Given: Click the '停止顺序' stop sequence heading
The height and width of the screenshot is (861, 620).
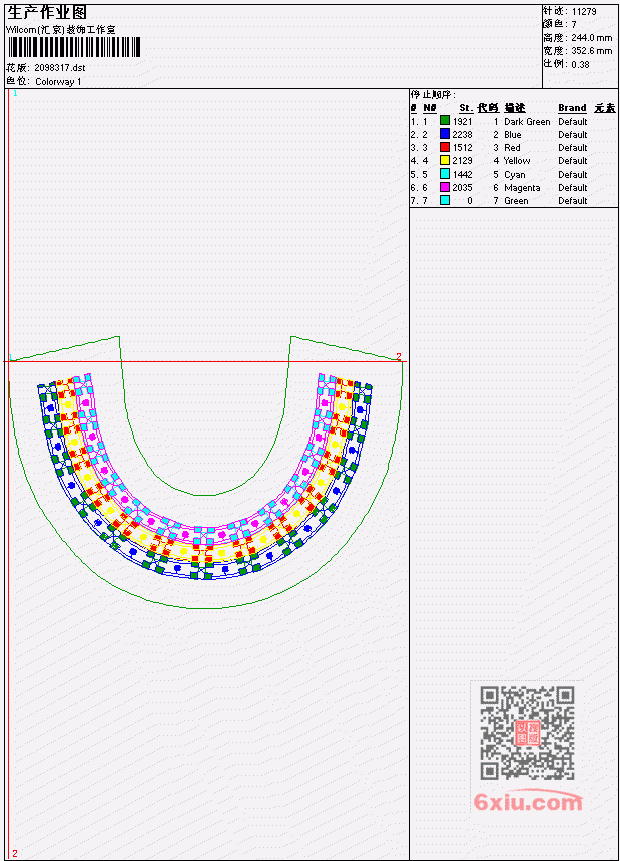Looking at the screenshot, I should pyautogui.click(x=433, y=94).
